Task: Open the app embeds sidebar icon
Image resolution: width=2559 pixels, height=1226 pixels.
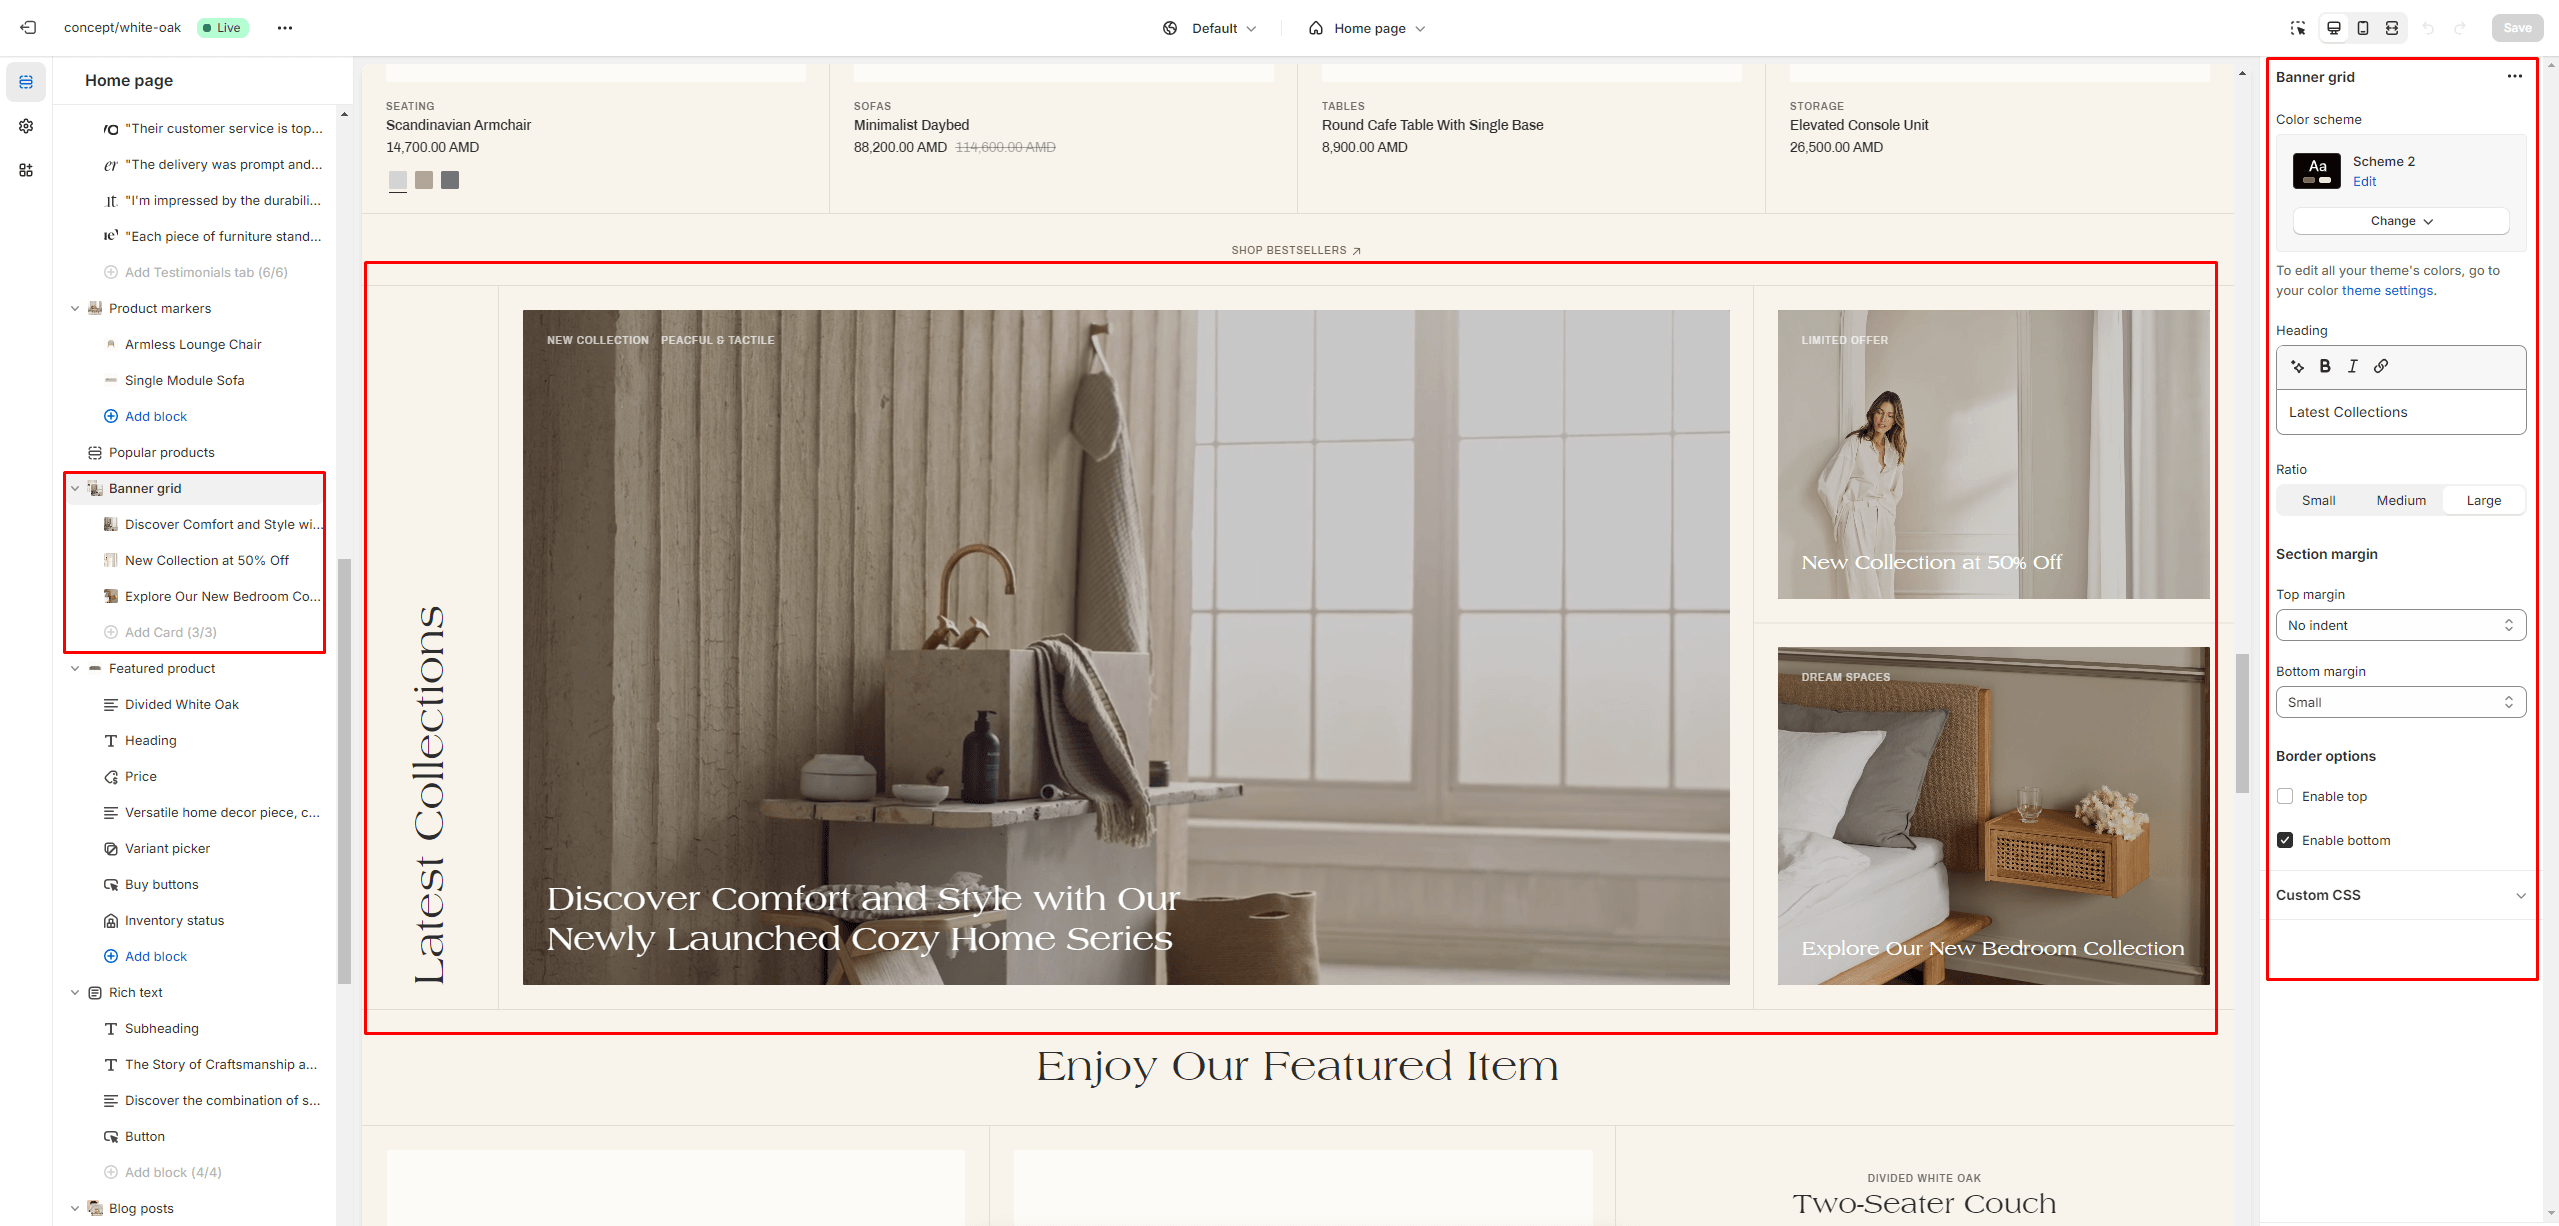Action: [x=26, y=170]
